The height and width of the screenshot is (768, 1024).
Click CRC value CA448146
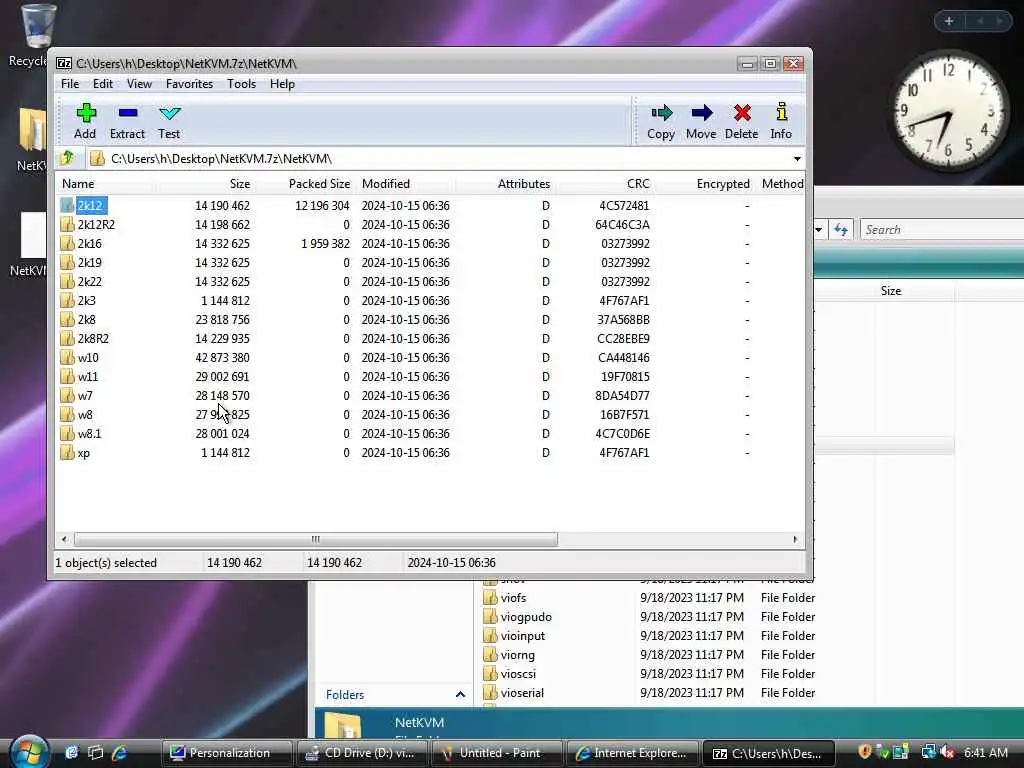coord(624,357)
